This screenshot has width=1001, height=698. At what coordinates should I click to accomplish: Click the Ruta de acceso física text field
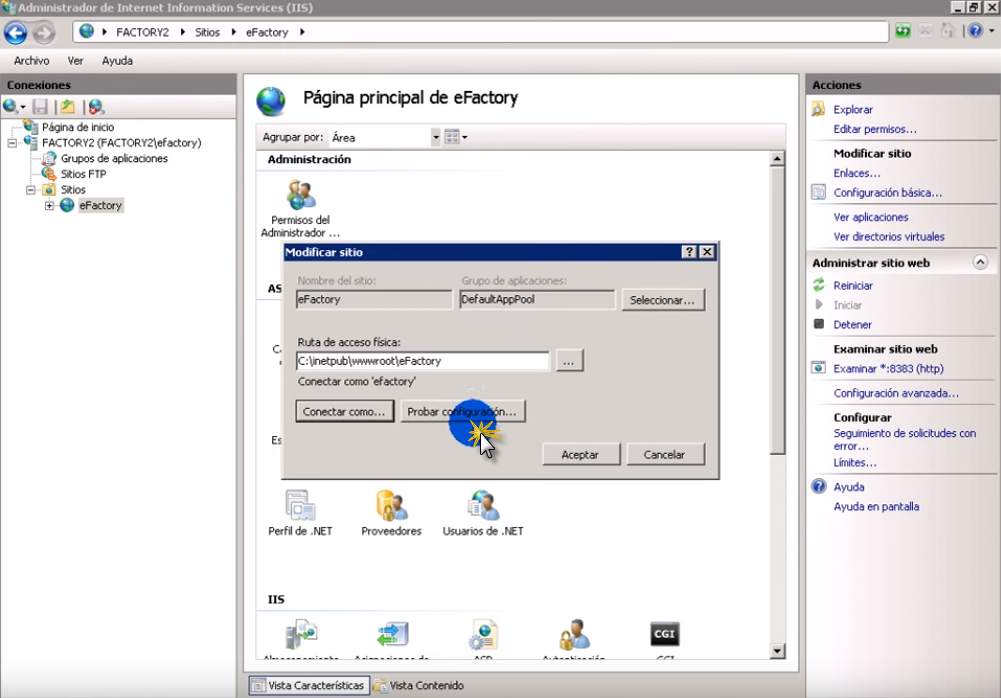[x=422, y=361]
